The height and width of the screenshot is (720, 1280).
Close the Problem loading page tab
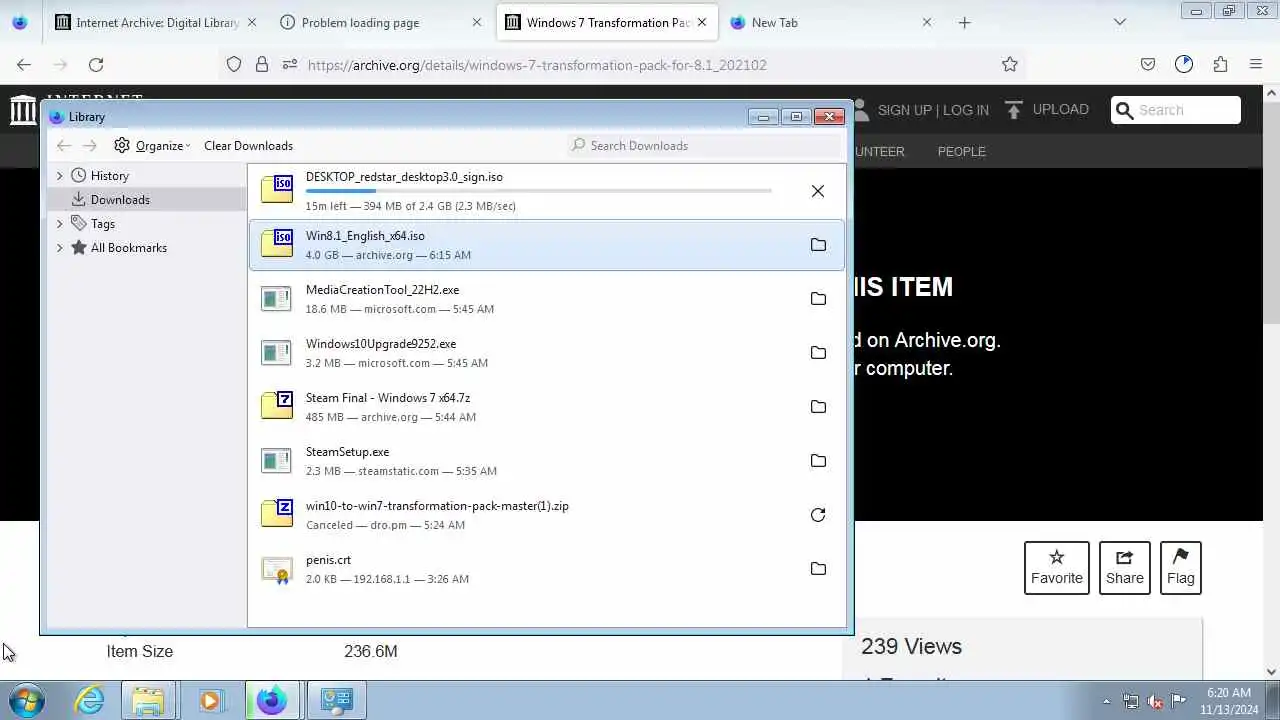tap(477, 22)
